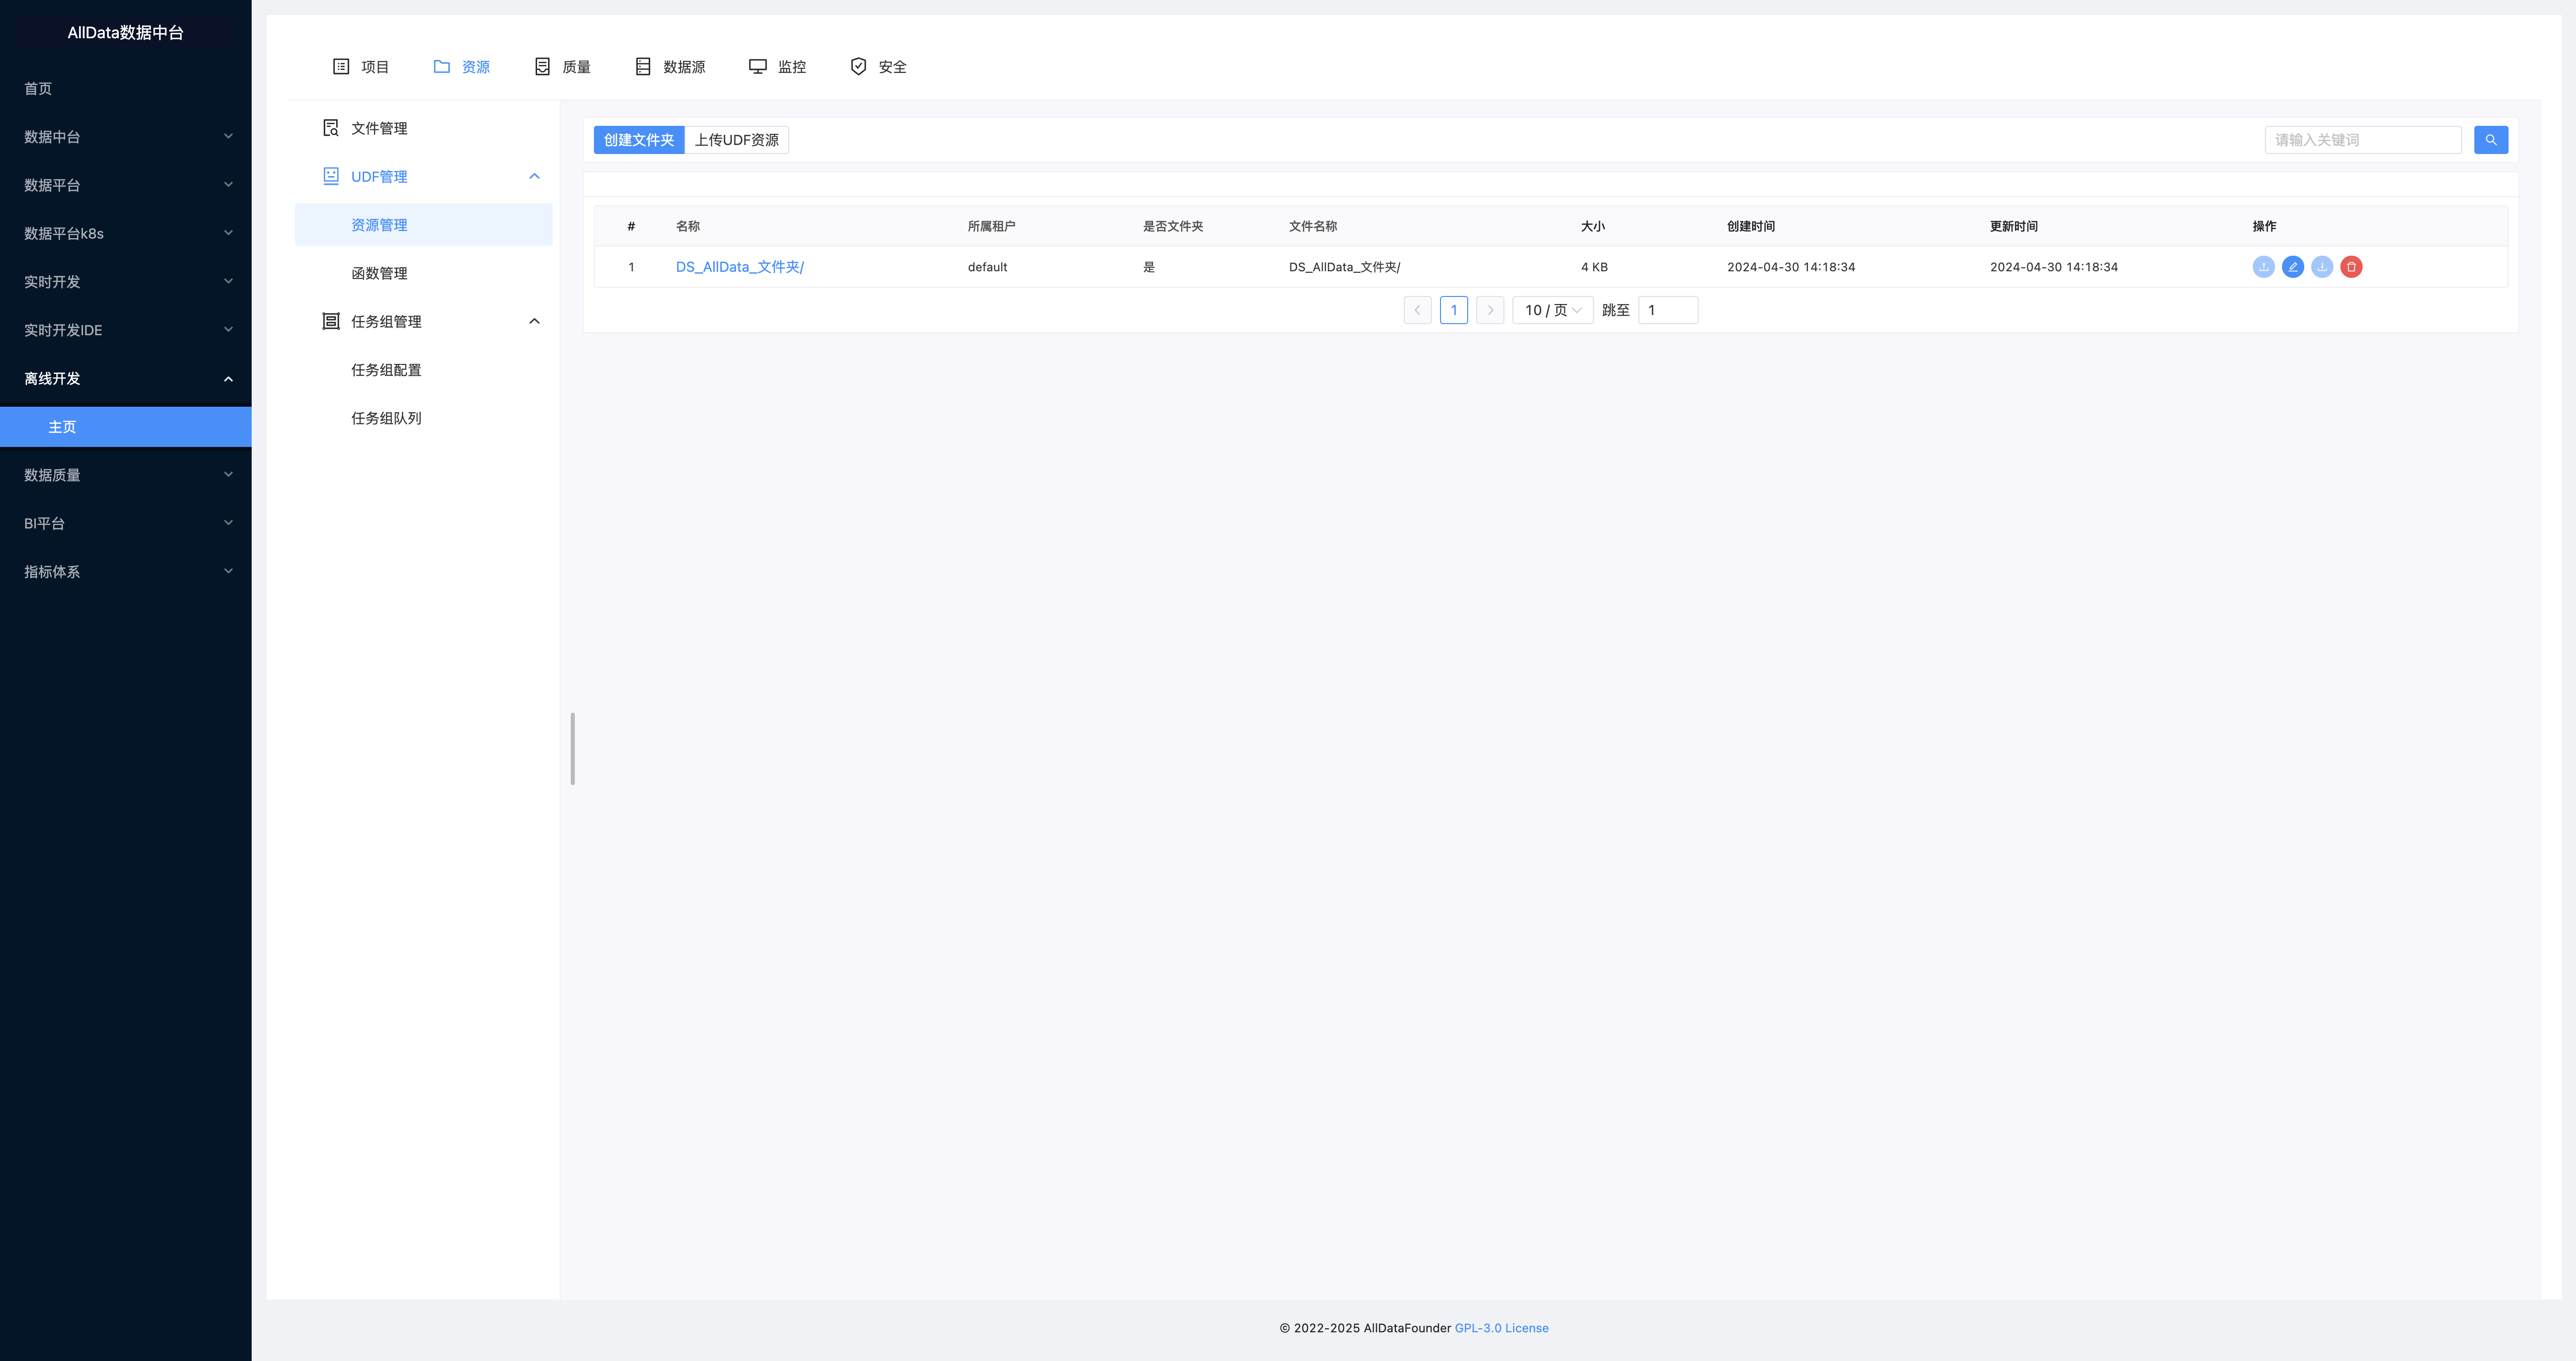Switch to the 安全 tab
This screenshot has width=2576, height=1361.
[x=878, y=66]
